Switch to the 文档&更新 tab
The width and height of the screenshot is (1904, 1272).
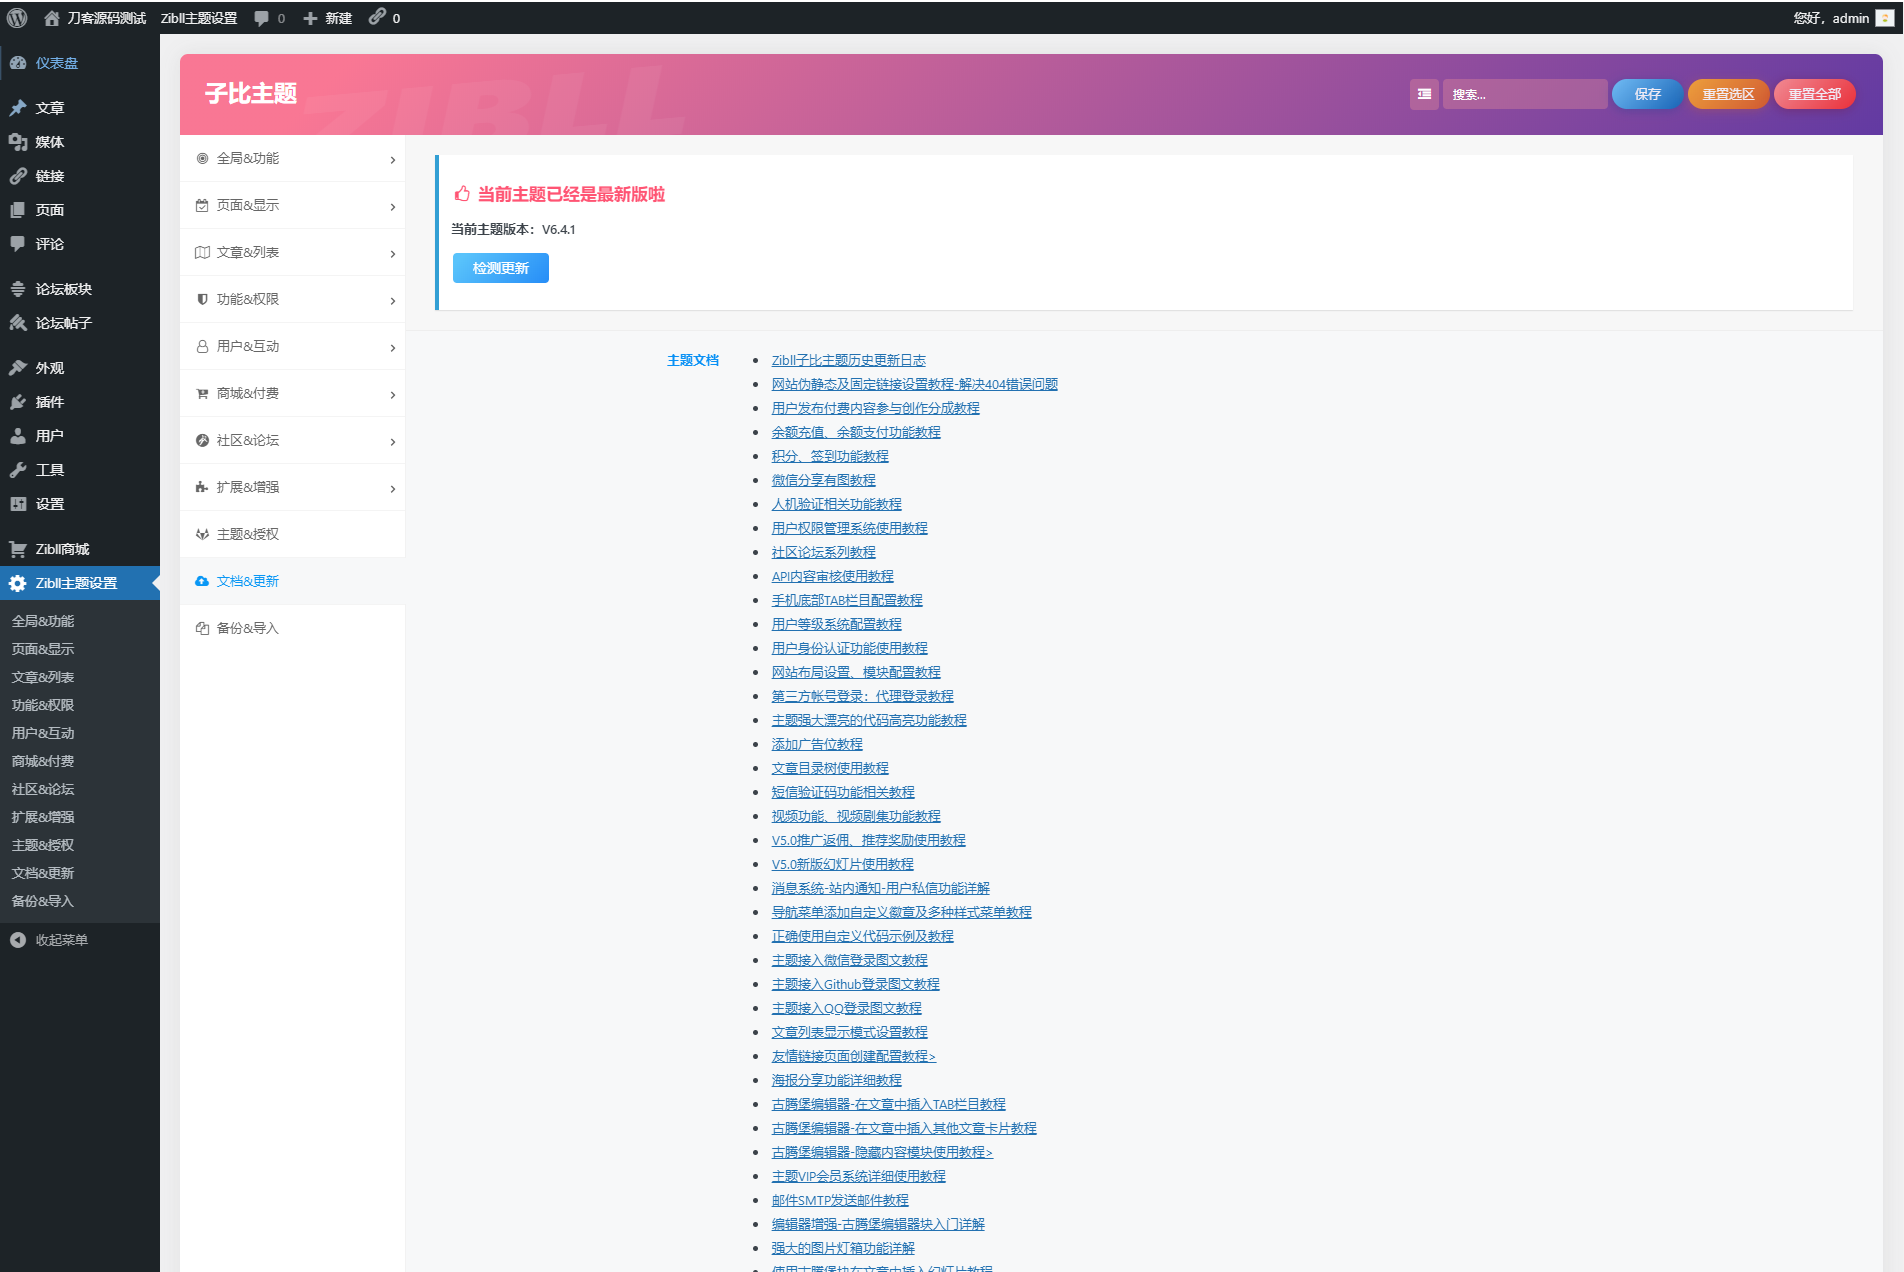(247, 581)
